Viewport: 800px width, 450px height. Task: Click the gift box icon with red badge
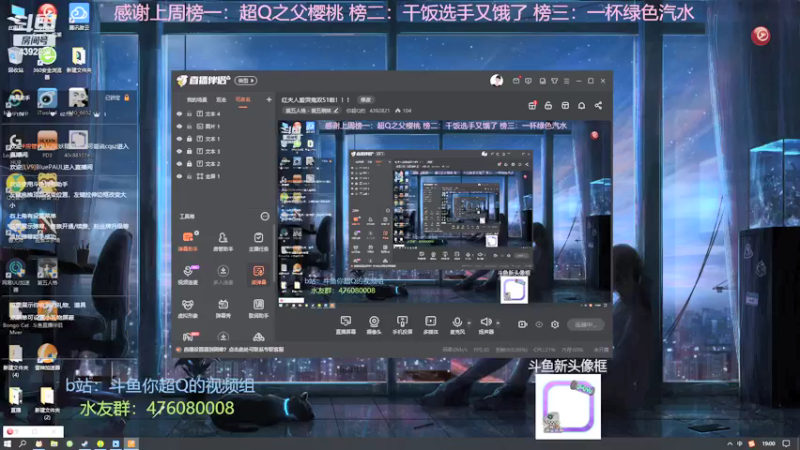tap(532, 105)
